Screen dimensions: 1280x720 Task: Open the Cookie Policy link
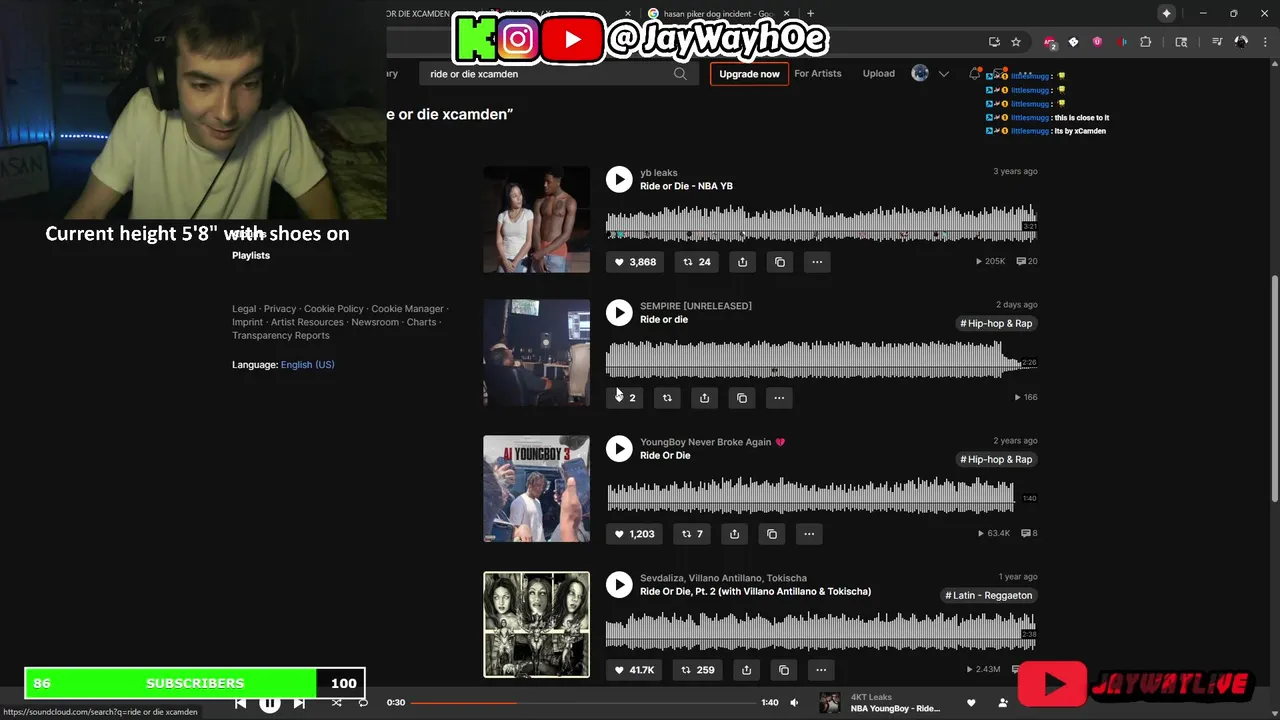(334, 309)
